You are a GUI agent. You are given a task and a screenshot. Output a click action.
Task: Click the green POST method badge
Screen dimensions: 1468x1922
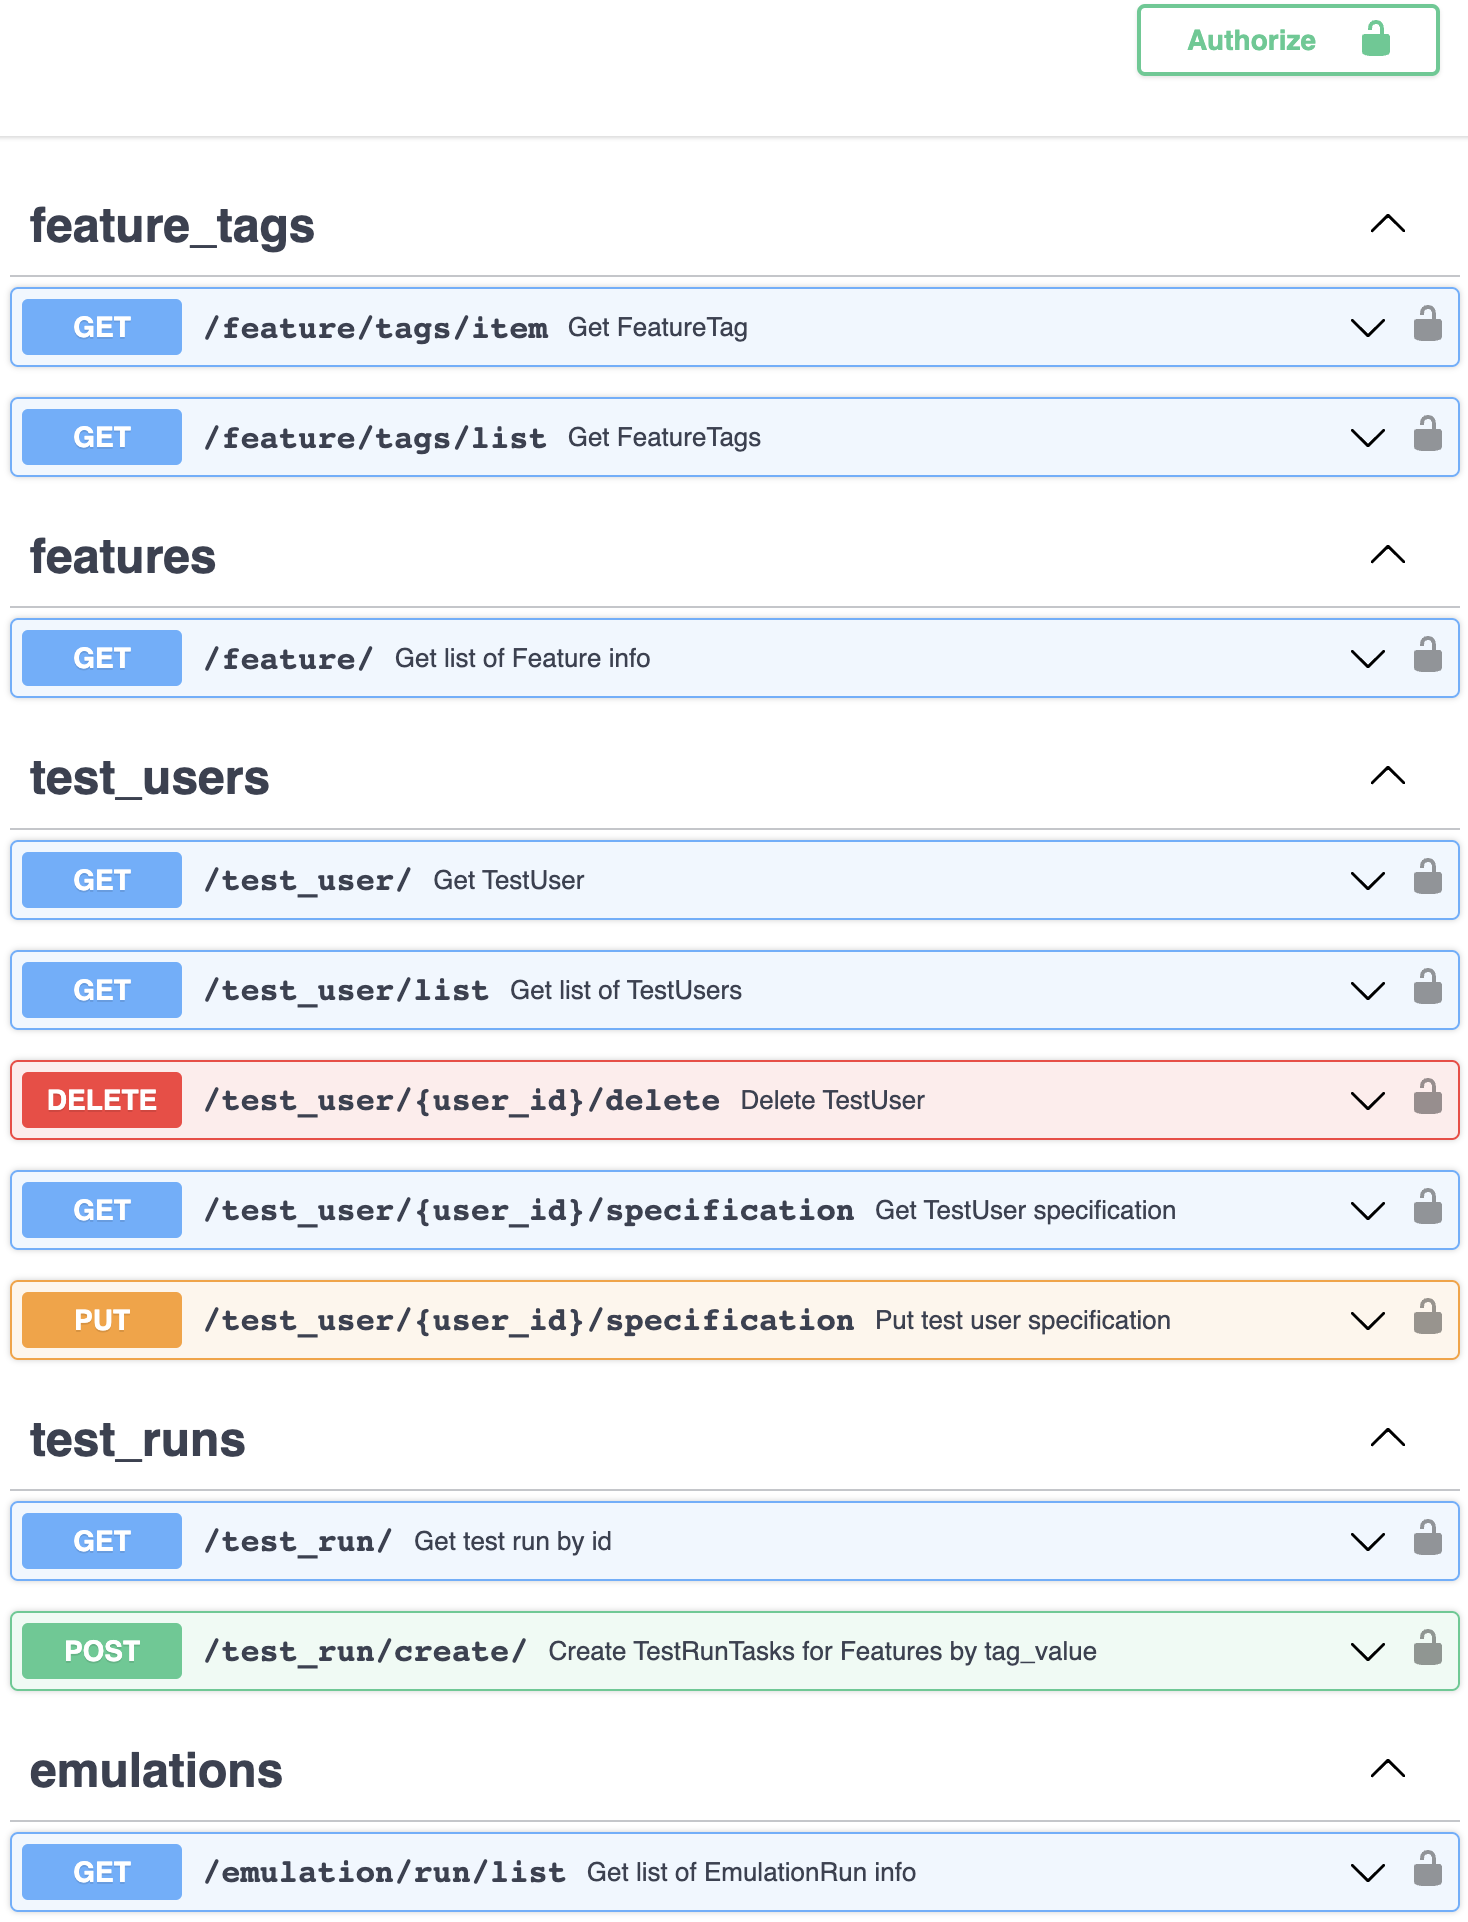pos(102,1651)
